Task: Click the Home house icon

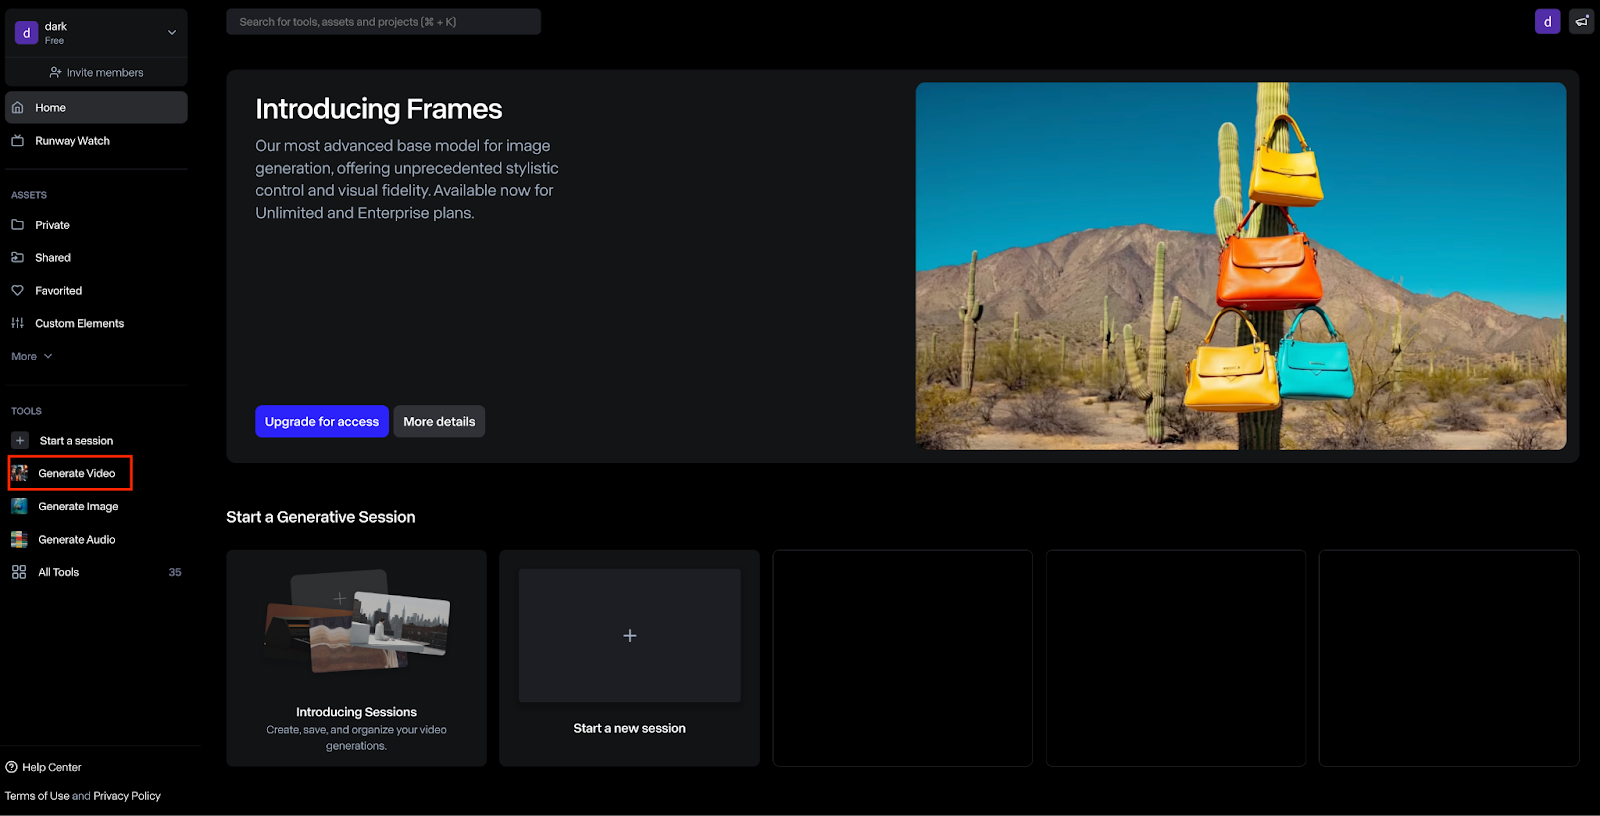Action: pyautogui.click(x=17, y=107)
